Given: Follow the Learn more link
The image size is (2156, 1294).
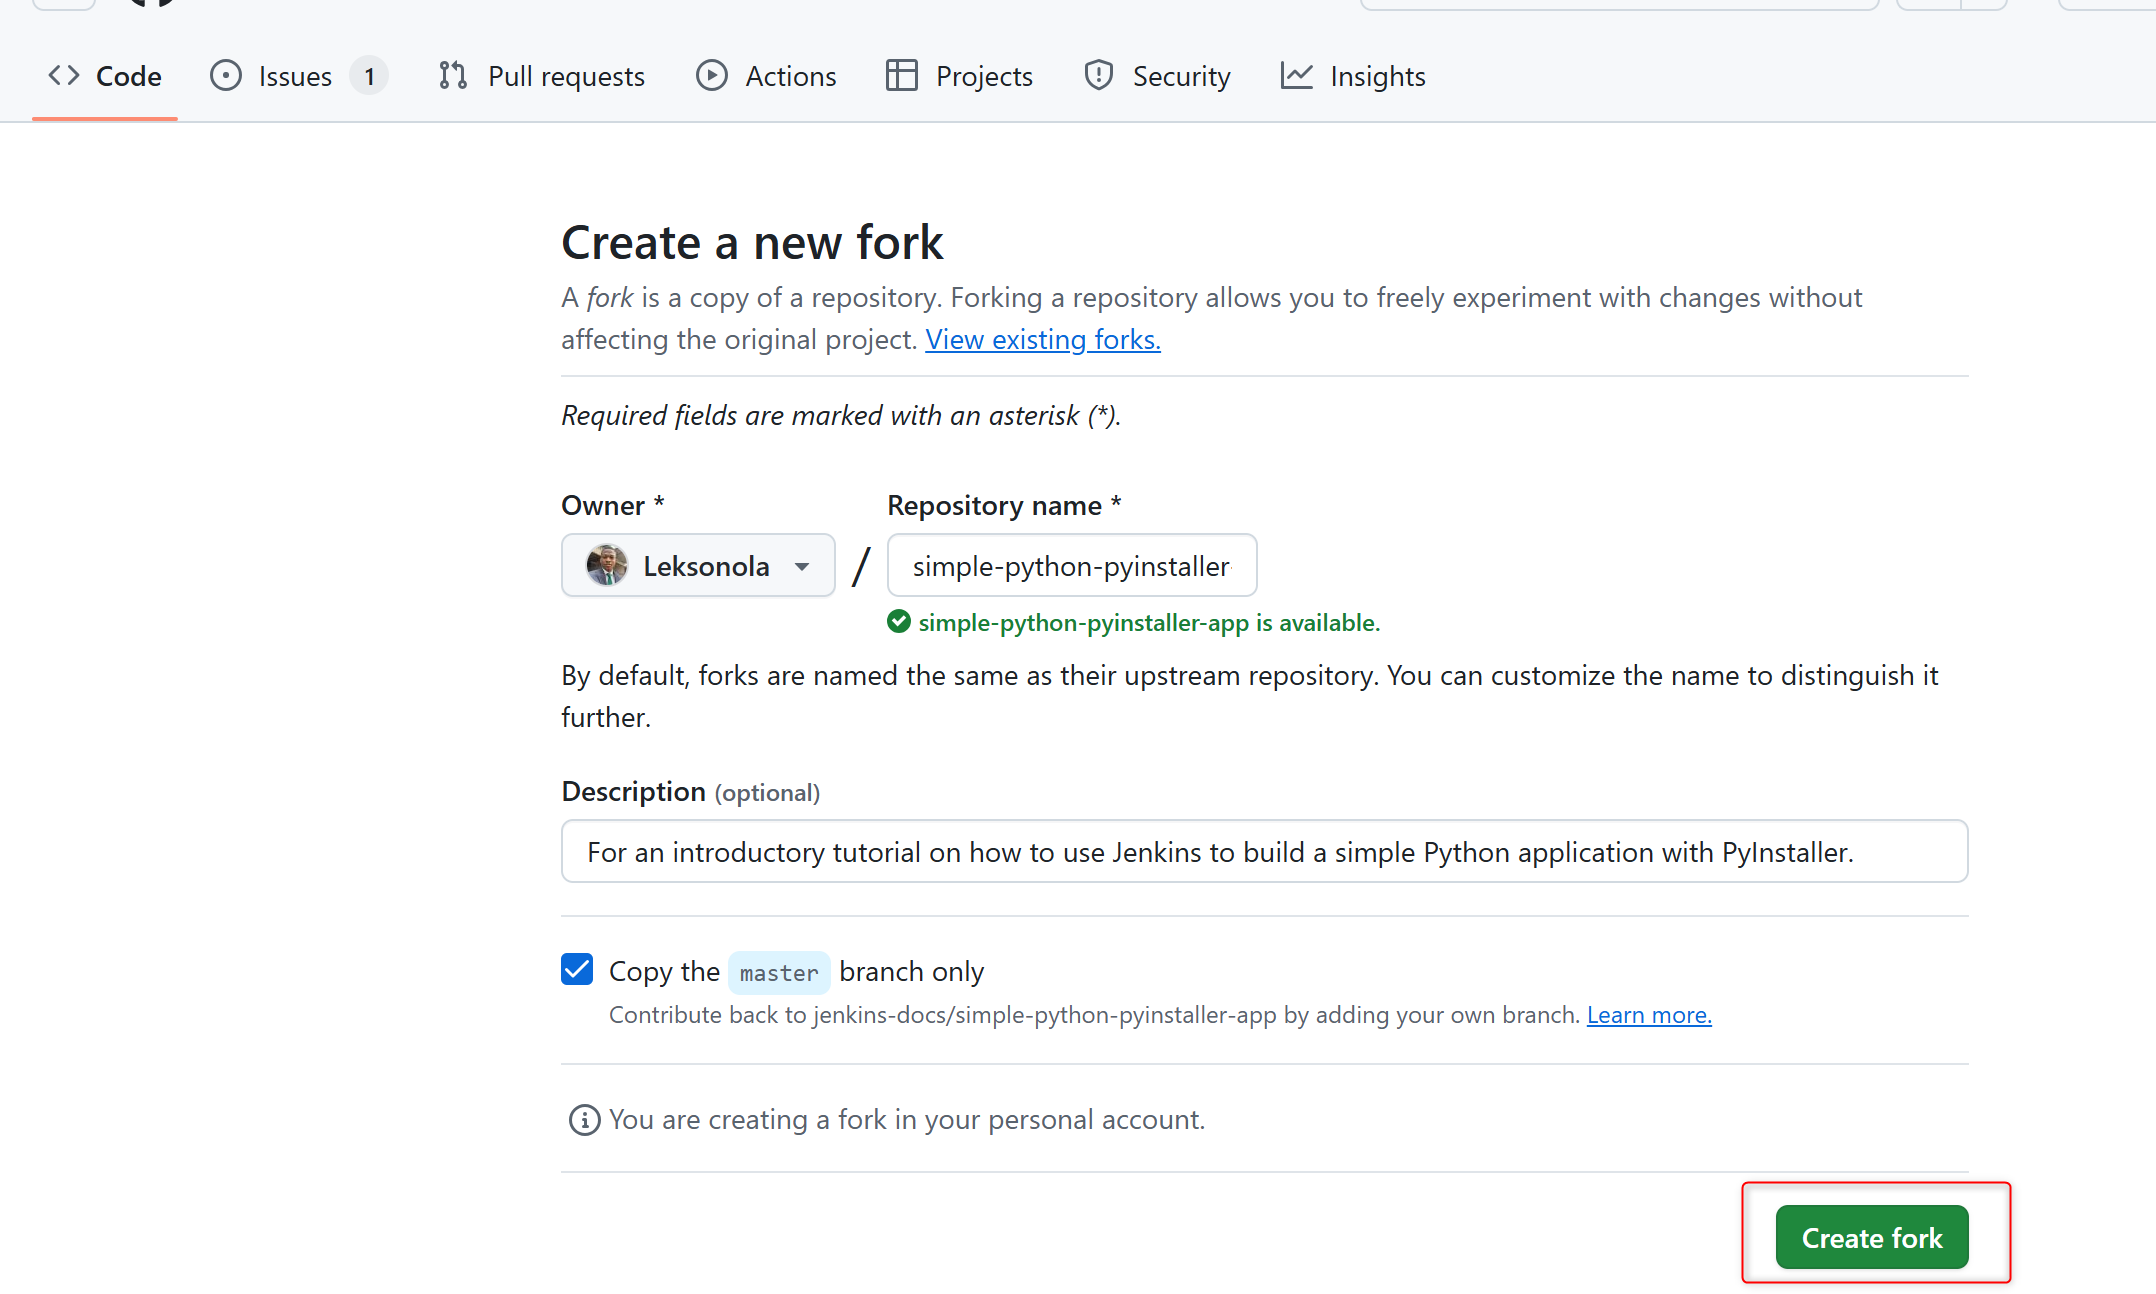Looking at the screenshot, I should pyautogui.click(x=1649, y=1015).
